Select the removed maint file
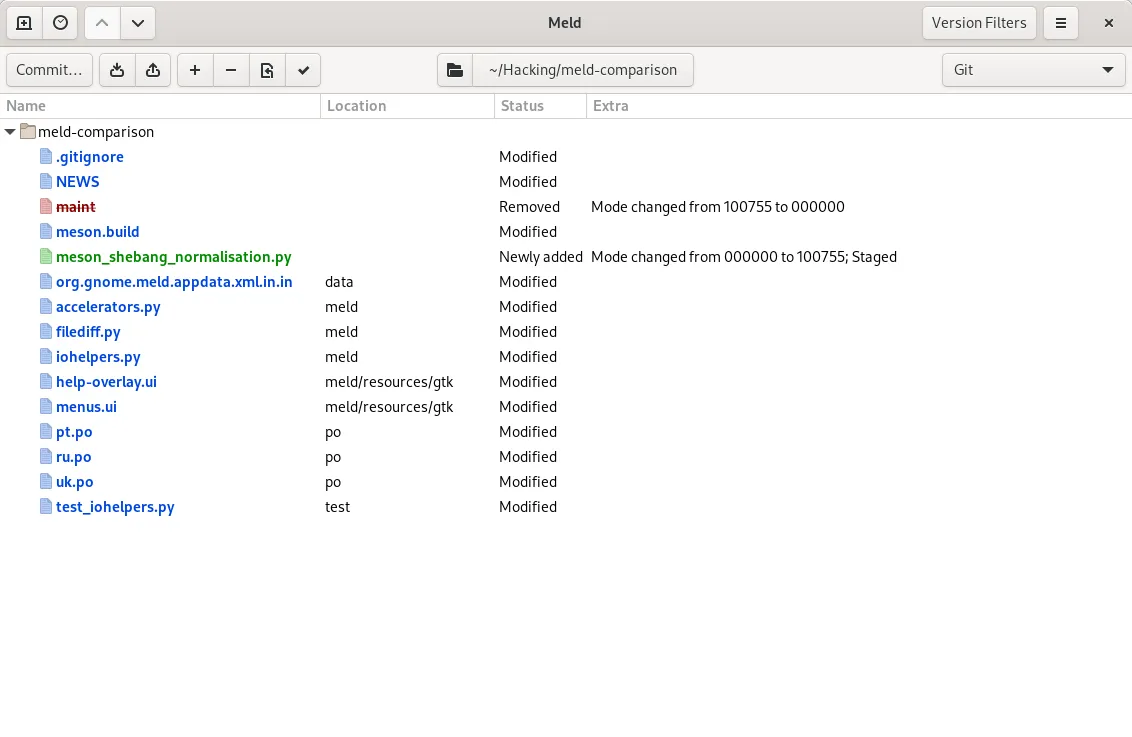Screen dimensions: 1132x737 (76, 207)
